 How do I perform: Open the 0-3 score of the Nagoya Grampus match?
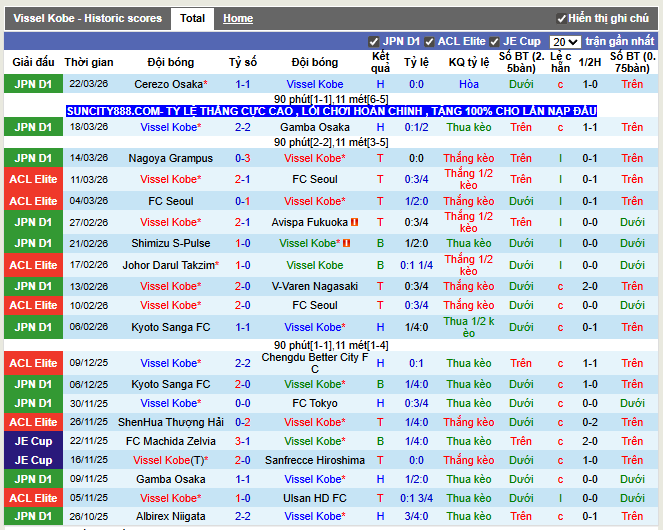[x=243, y=158]
